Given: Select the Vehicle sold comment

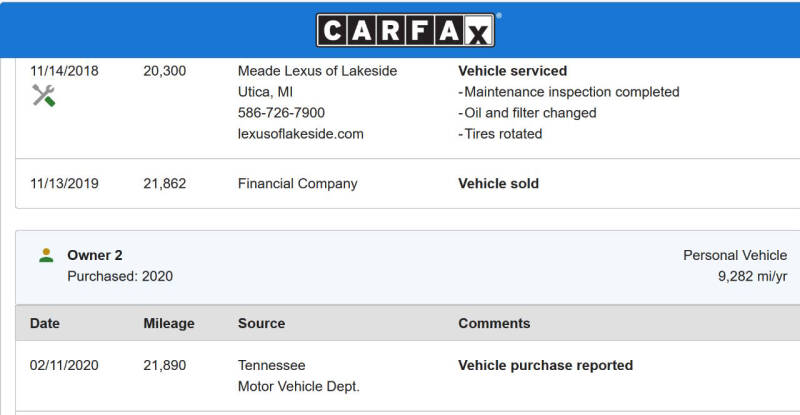Looking at the screenshot, I should coord(498,183).
